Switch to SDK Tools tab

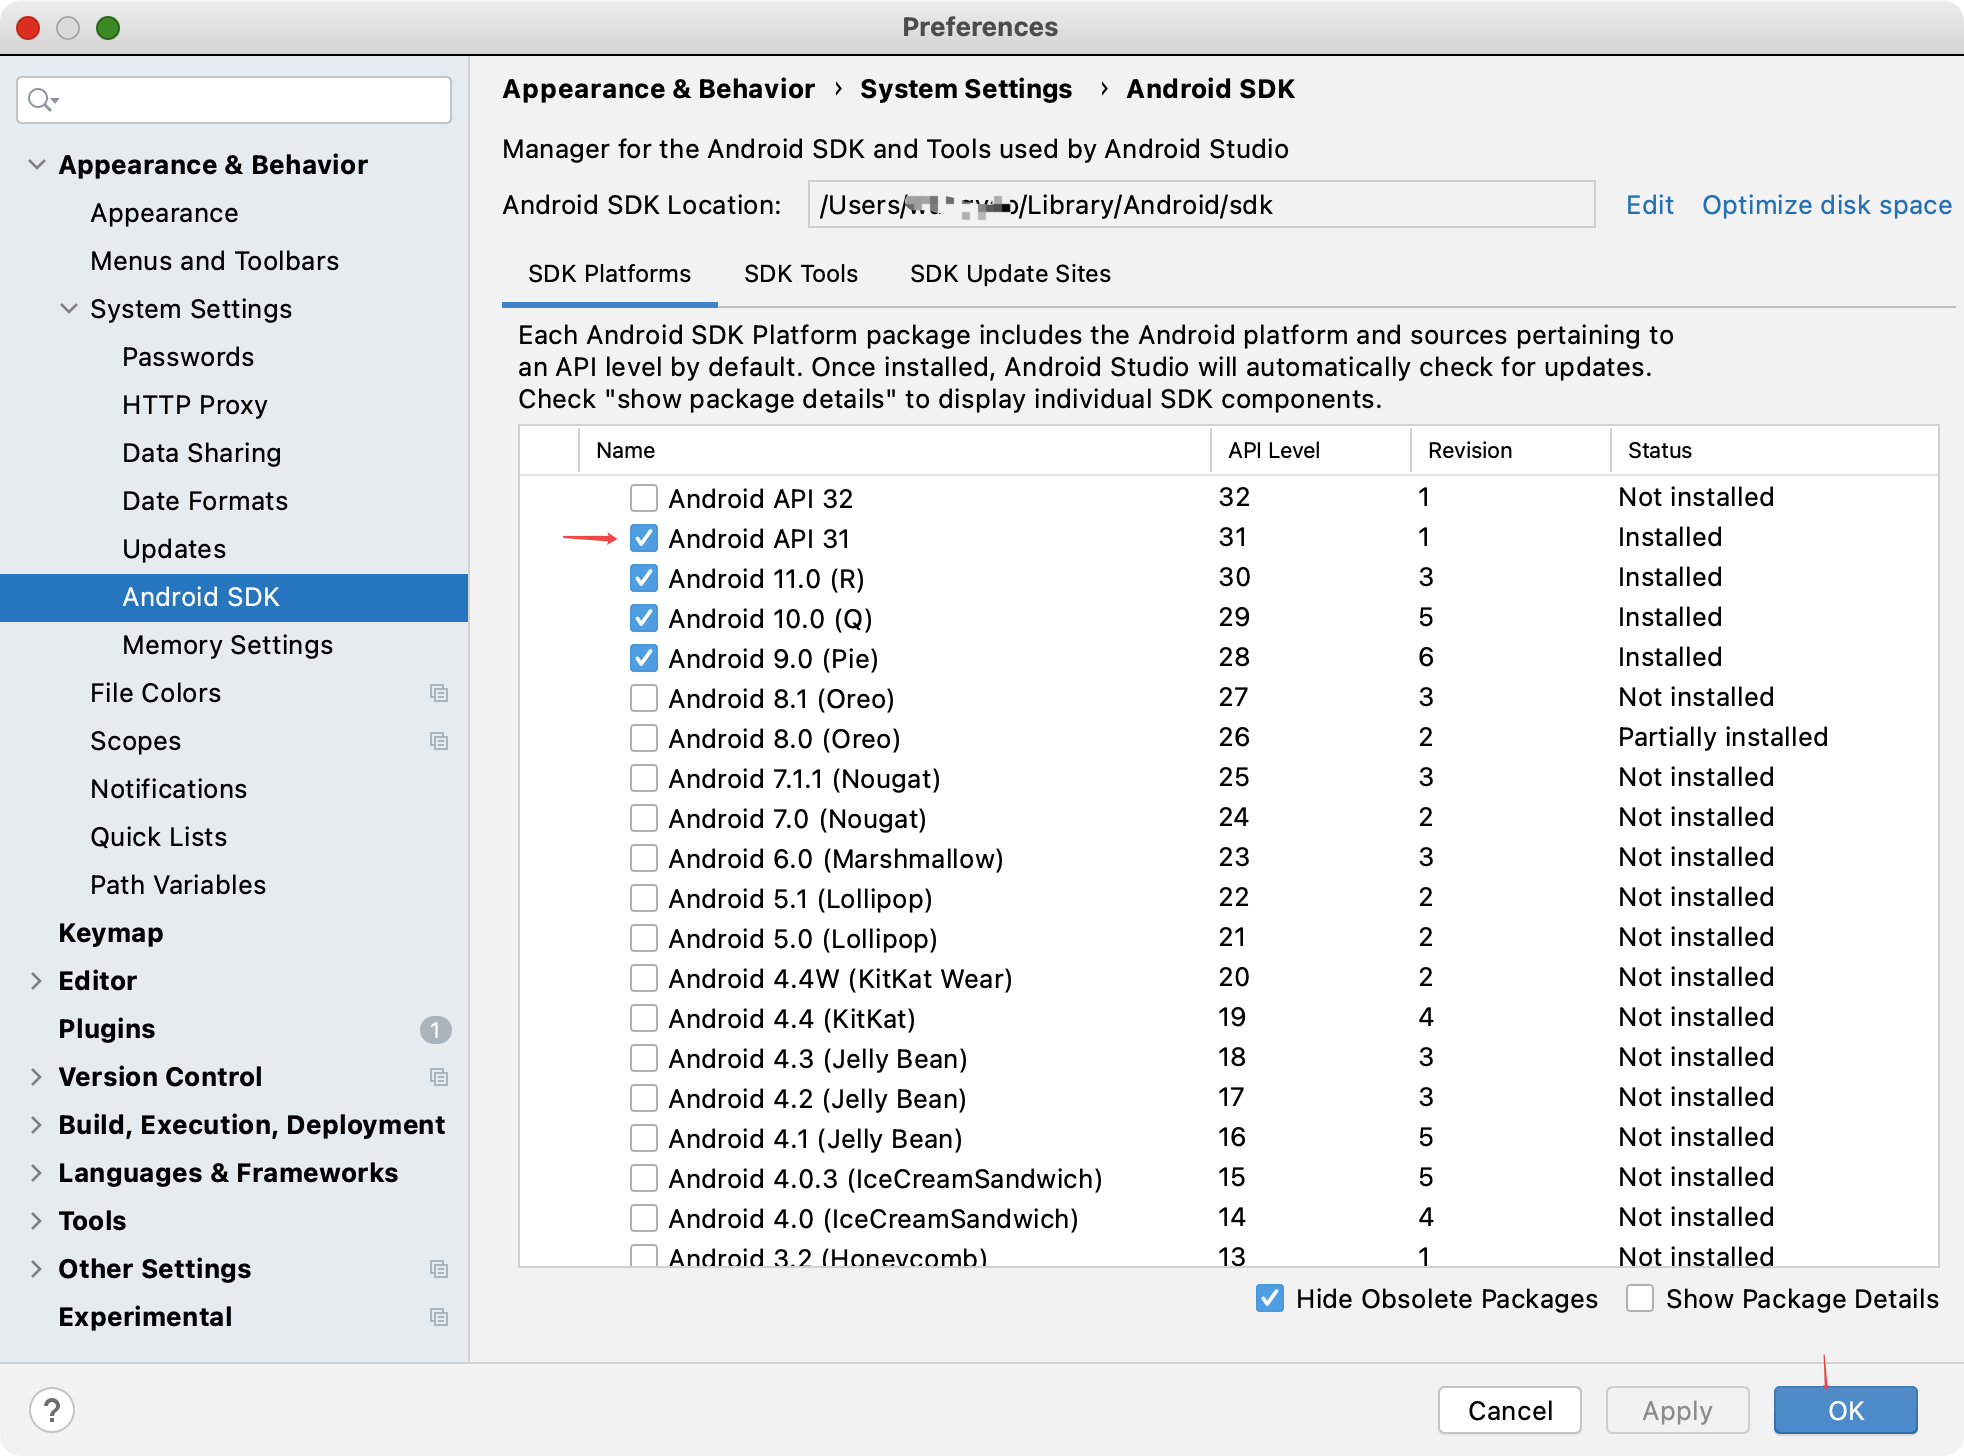[801, 274]
